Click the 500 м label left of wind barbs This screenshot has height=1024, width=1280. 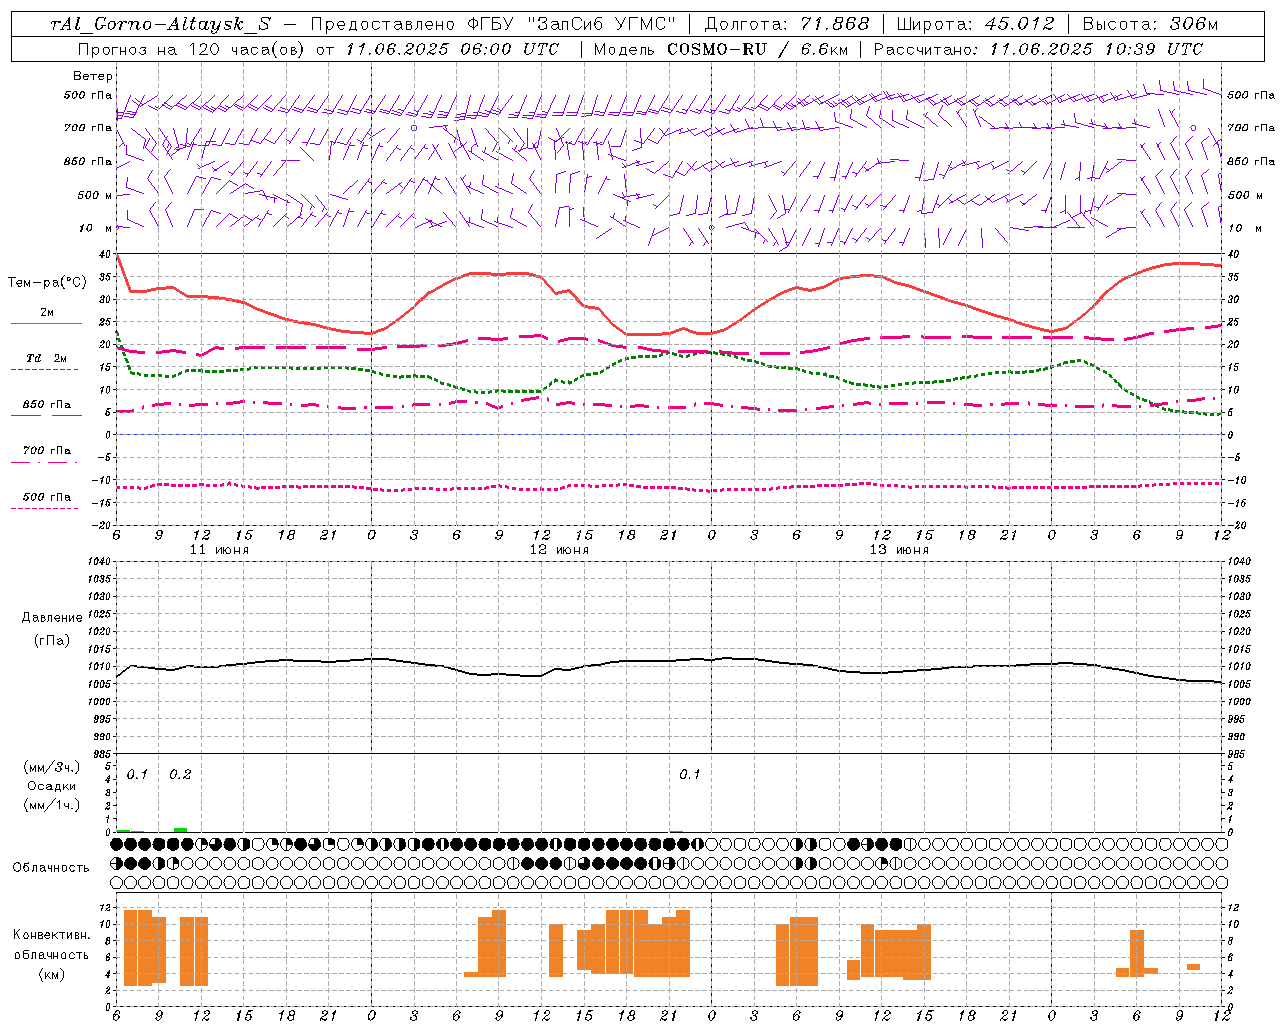89,195
